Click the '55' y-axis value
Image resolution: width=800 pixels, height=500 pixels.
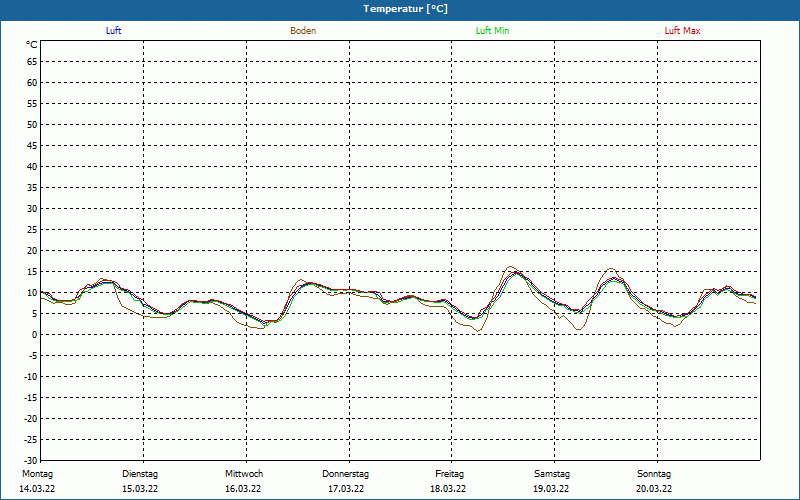point(32,104)
